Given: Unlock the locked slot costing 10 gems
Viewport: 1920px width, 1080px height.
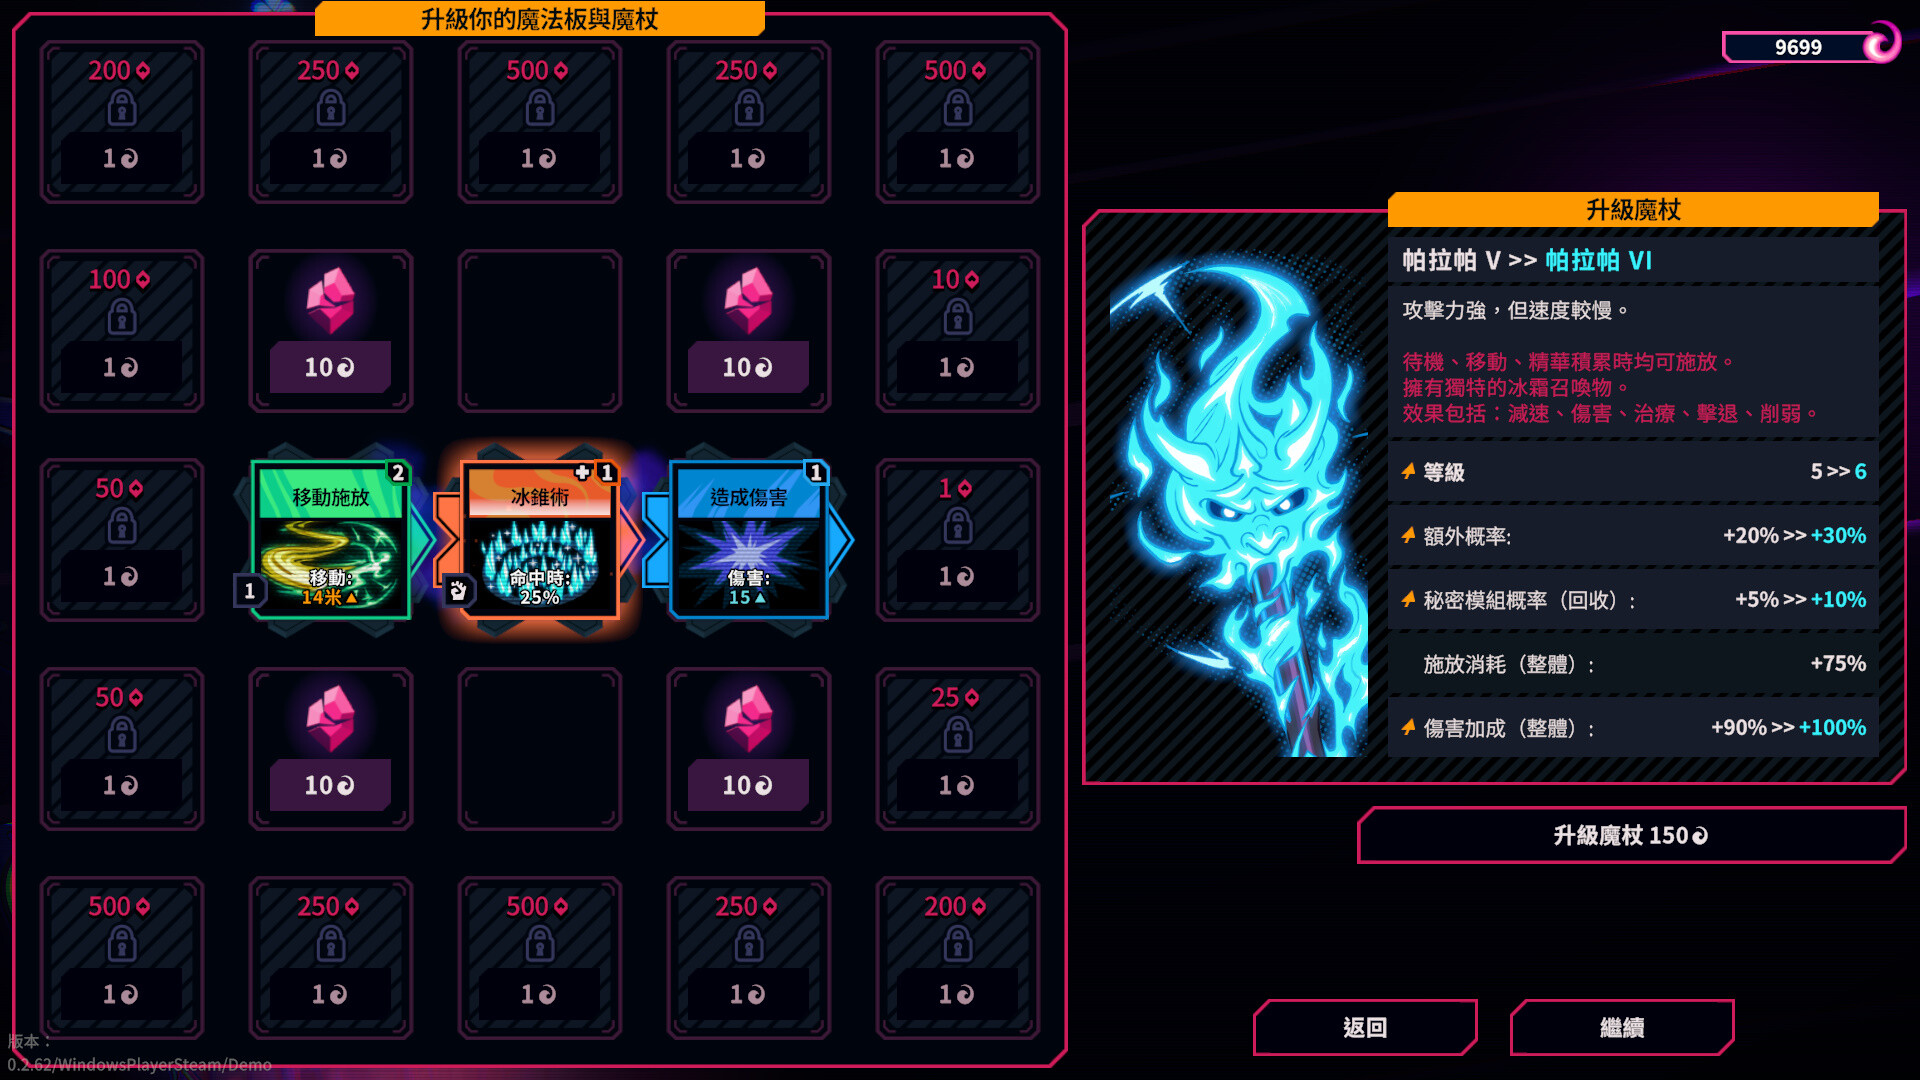Looking at the screenshot, I should click(x=958, y=331).
